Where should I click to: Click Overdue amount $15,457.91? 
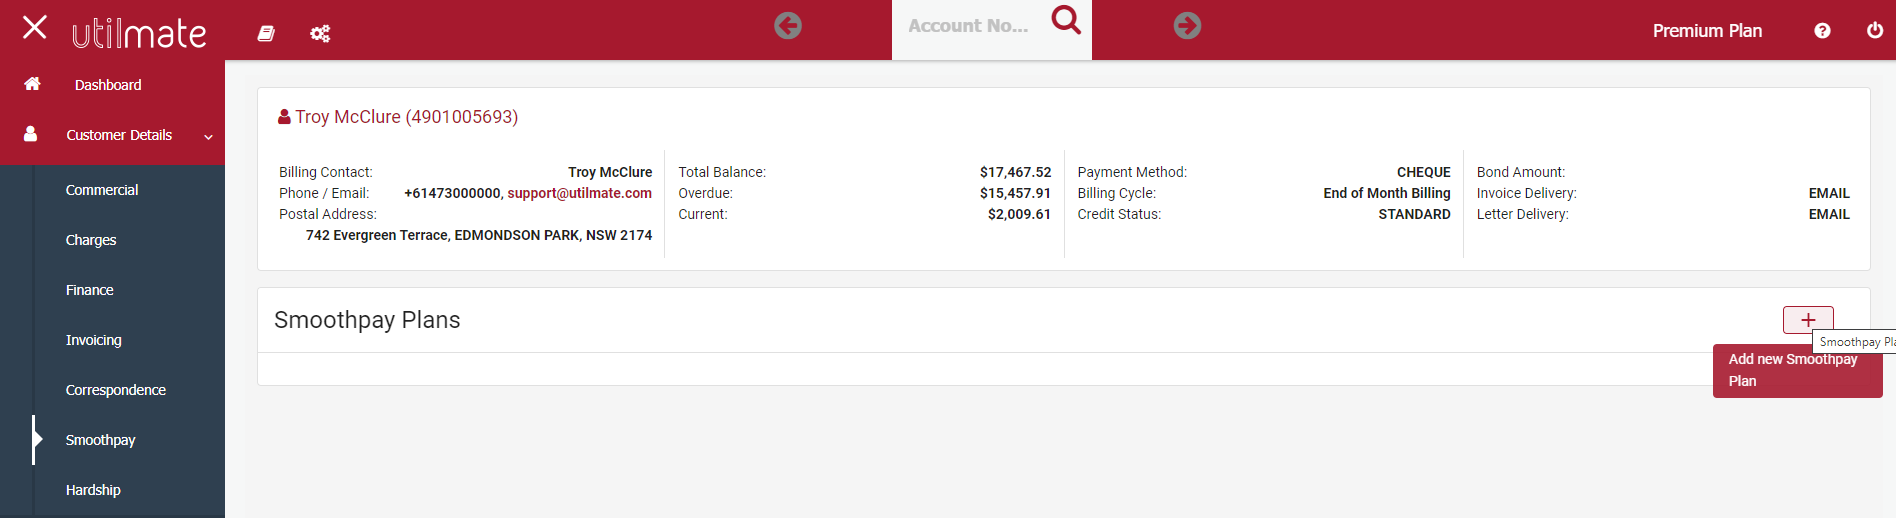[1015, 193]
